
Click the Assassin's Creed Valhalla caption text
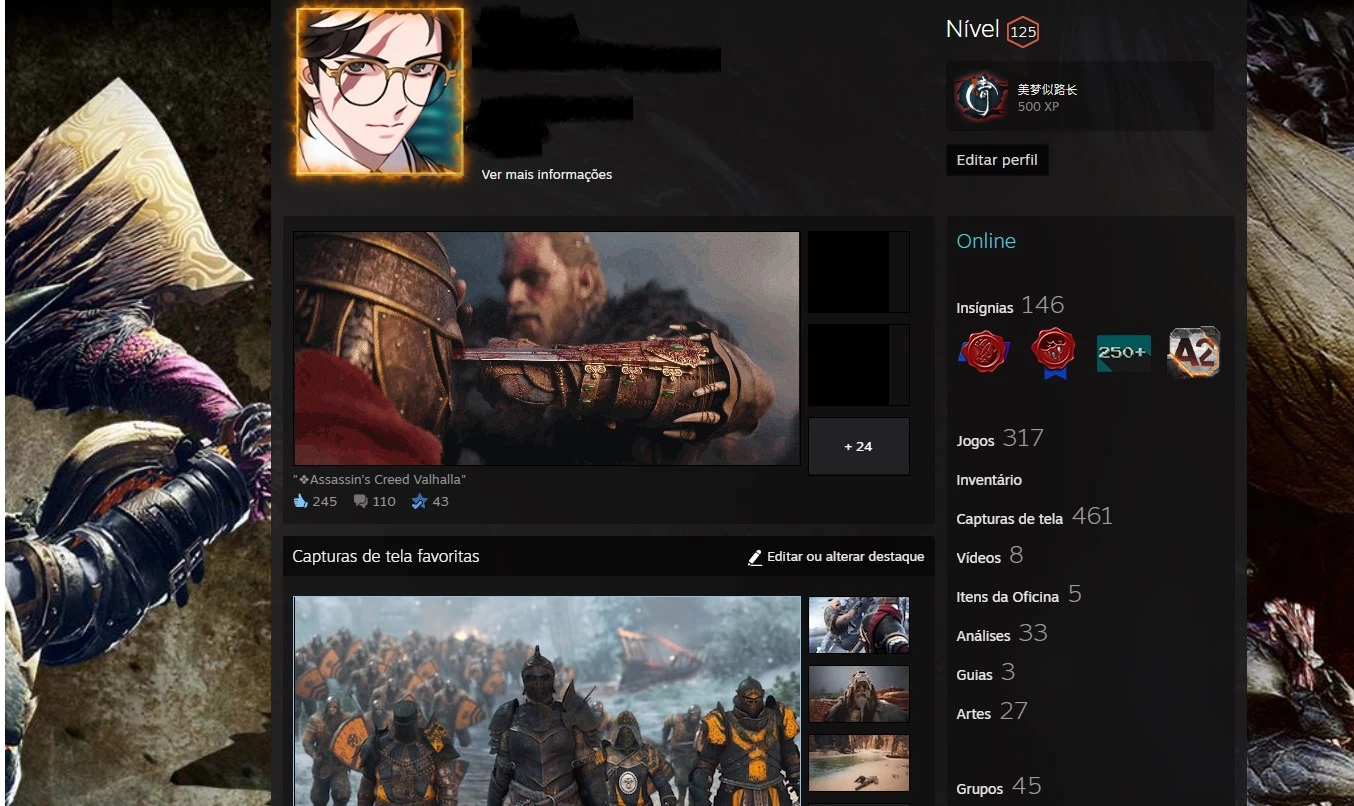[x=380, y=479]
